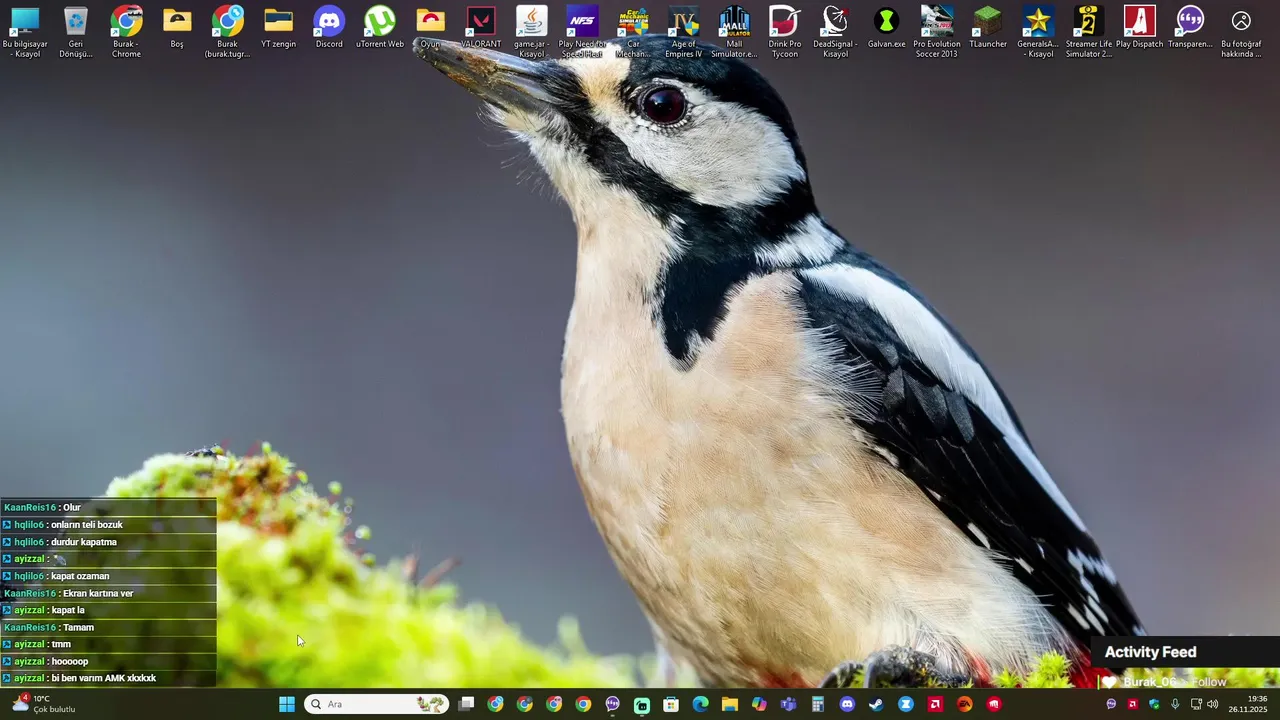Select the GeneralsA... shortcut icon
The height and width of the screenshot is (720, 1280).
point(1038,32)
